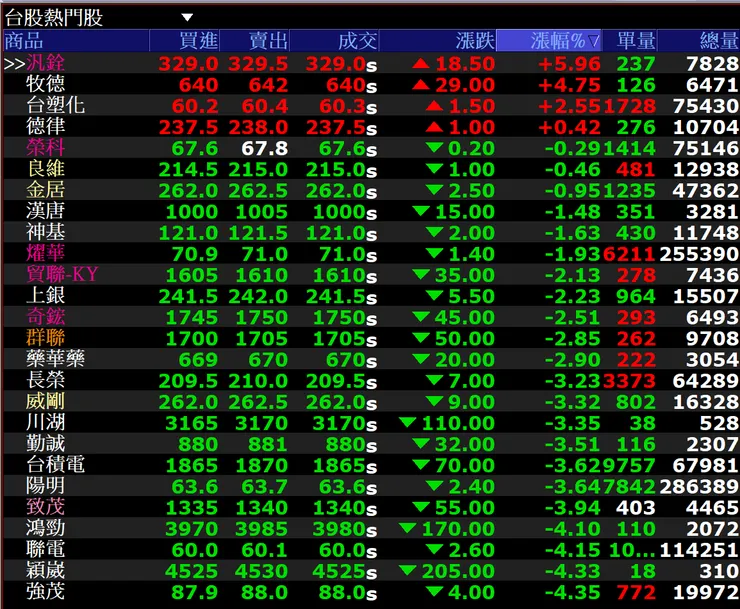Select the 金居 stock name
The height and width of the screenshot is (609, 740).
[45, 190]
